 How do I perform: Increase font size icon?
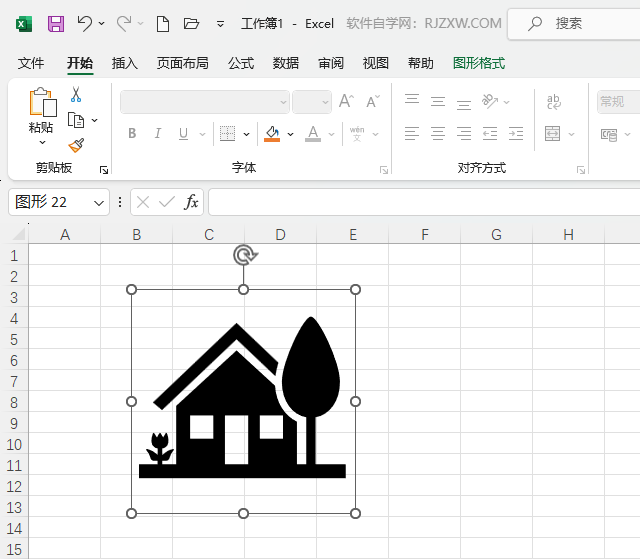coord(347,101)
